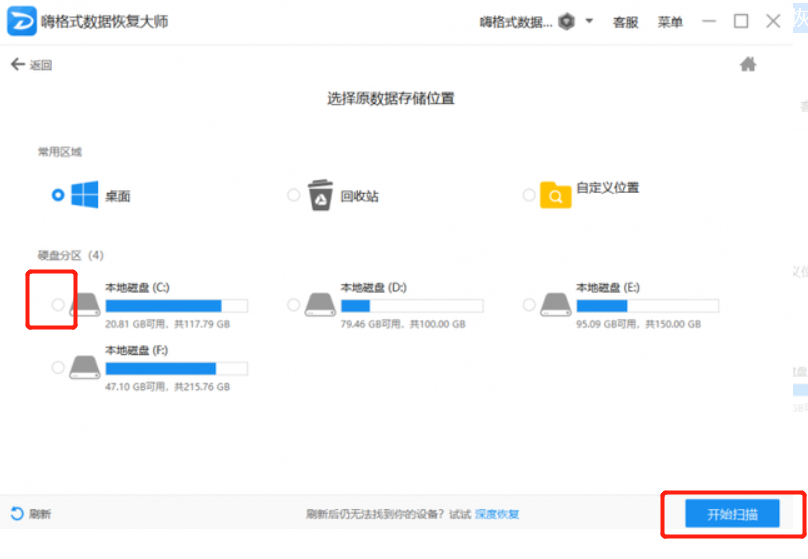The width and height of the screenshot is (808, 559).
Task: Click the 嗨格式 app logo in title bar
Action: tap(21, 21)
